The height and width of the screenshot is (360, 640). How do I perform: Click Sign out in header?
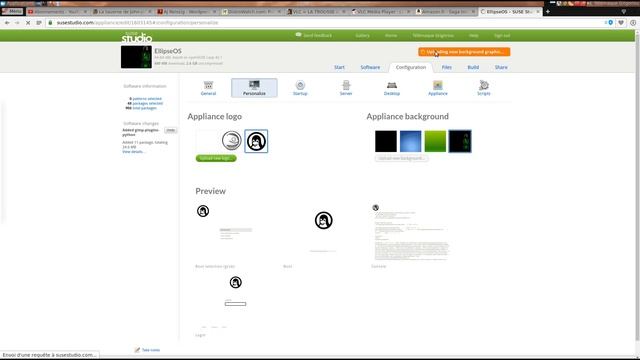pos(502,36)
